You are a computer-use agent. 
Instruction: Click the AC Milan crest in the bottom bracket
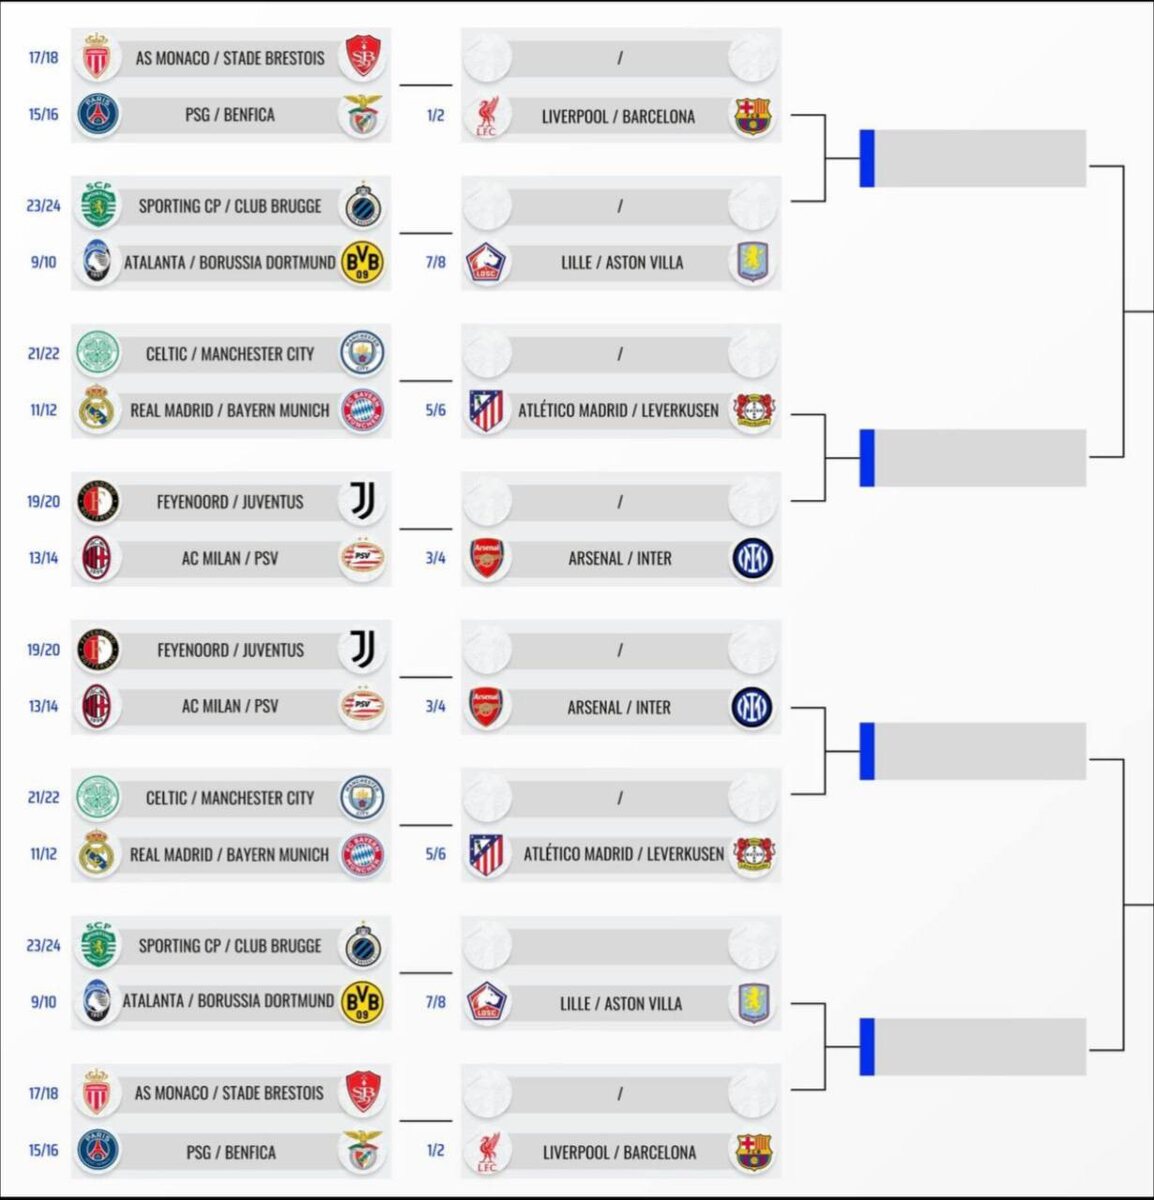click(x=98, y=706)
